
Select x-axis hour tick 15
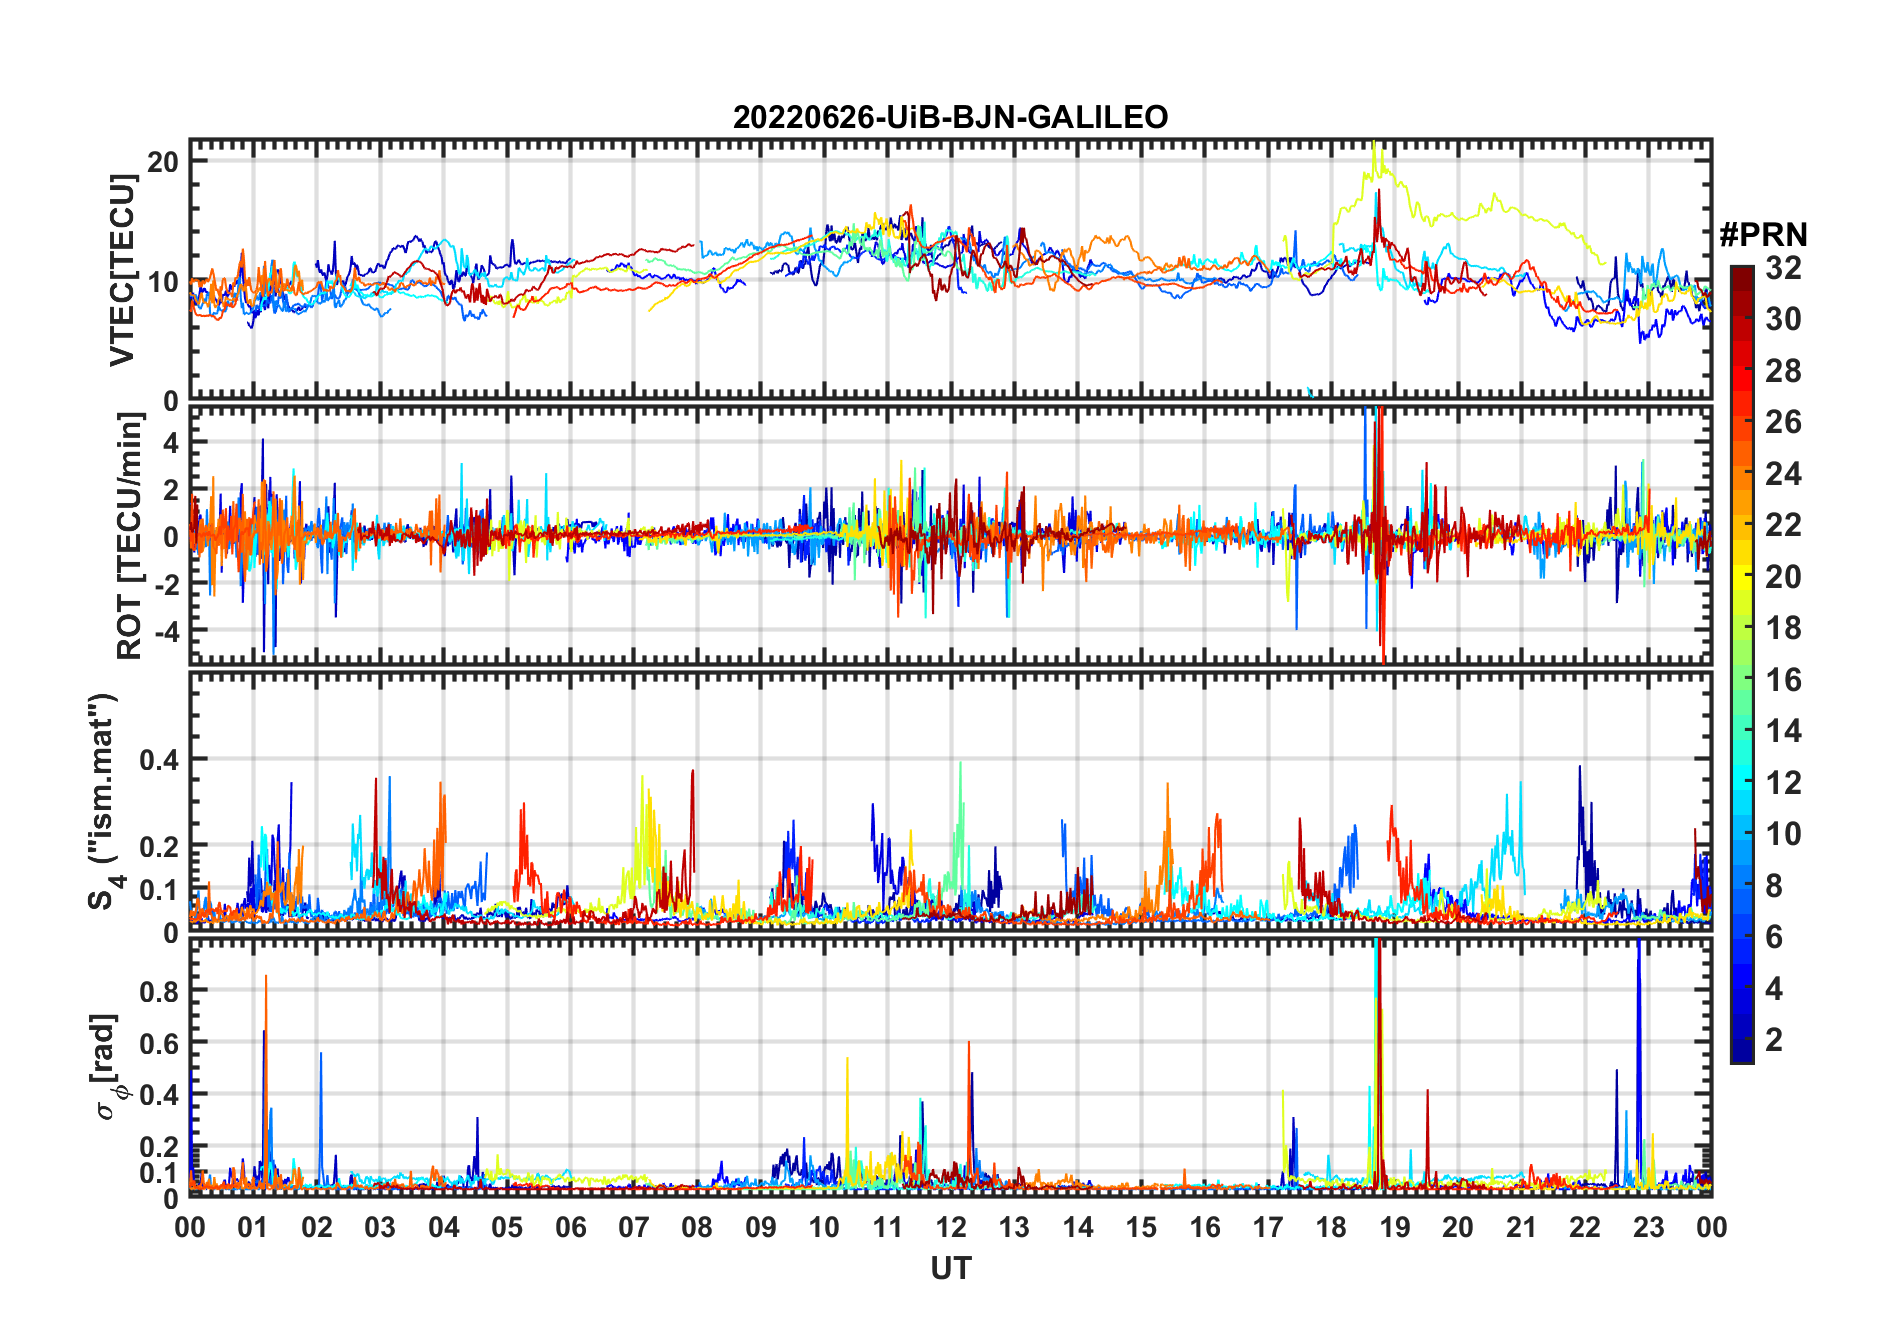pos(1141,1227)
